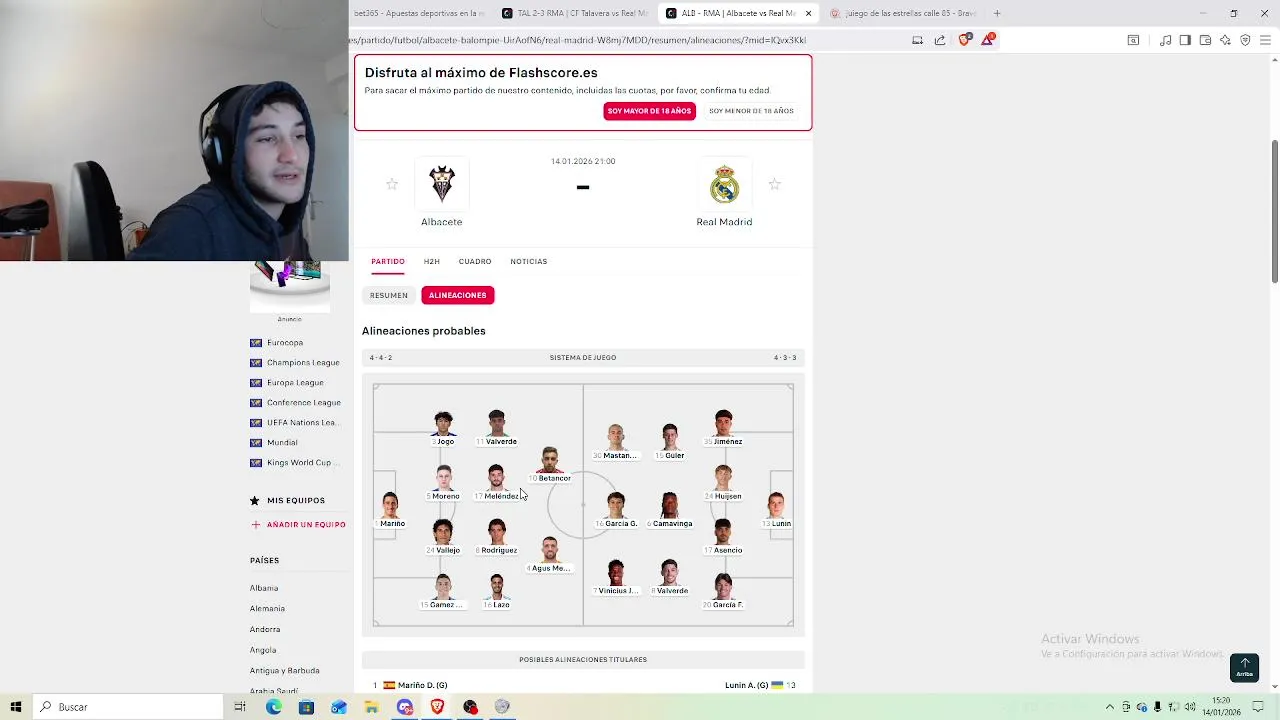Select goalkeeper Lunin on the pitch
Viewport: 1280px width, 720px height.
tap(776, 510)
